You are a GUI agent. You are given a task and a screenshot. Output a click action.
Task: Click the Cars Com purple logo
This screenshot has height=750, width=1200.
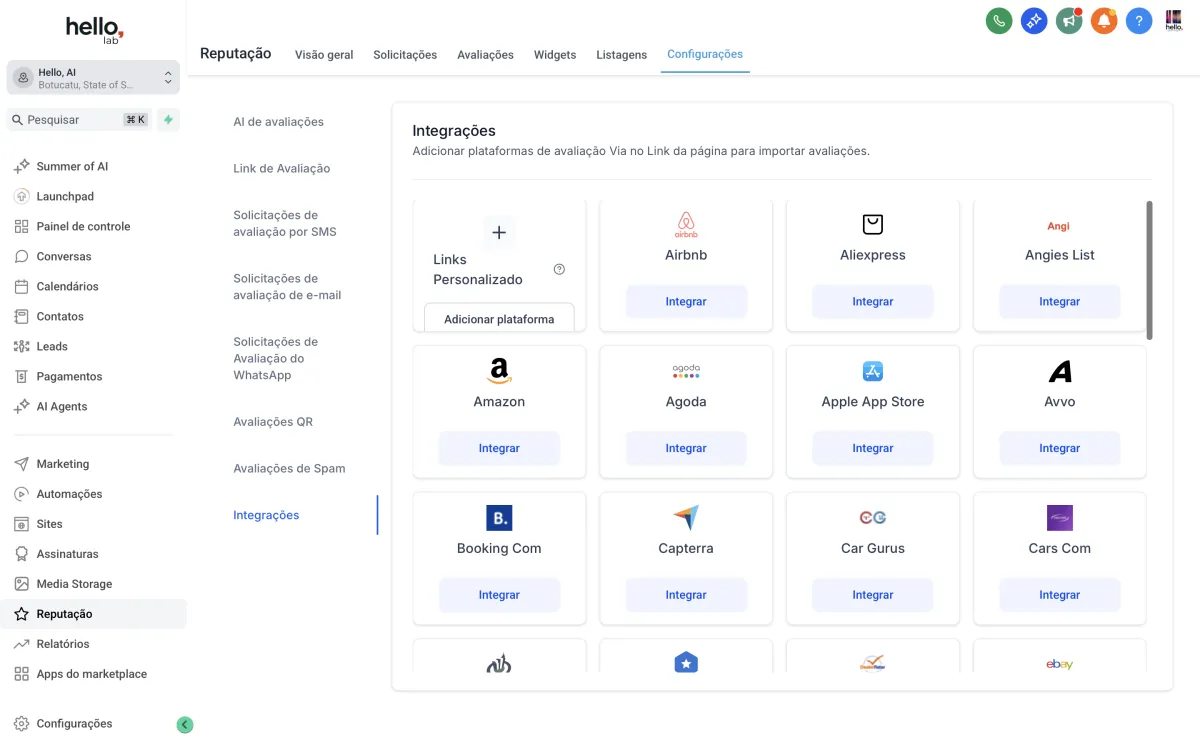[x=1060, y=518]
